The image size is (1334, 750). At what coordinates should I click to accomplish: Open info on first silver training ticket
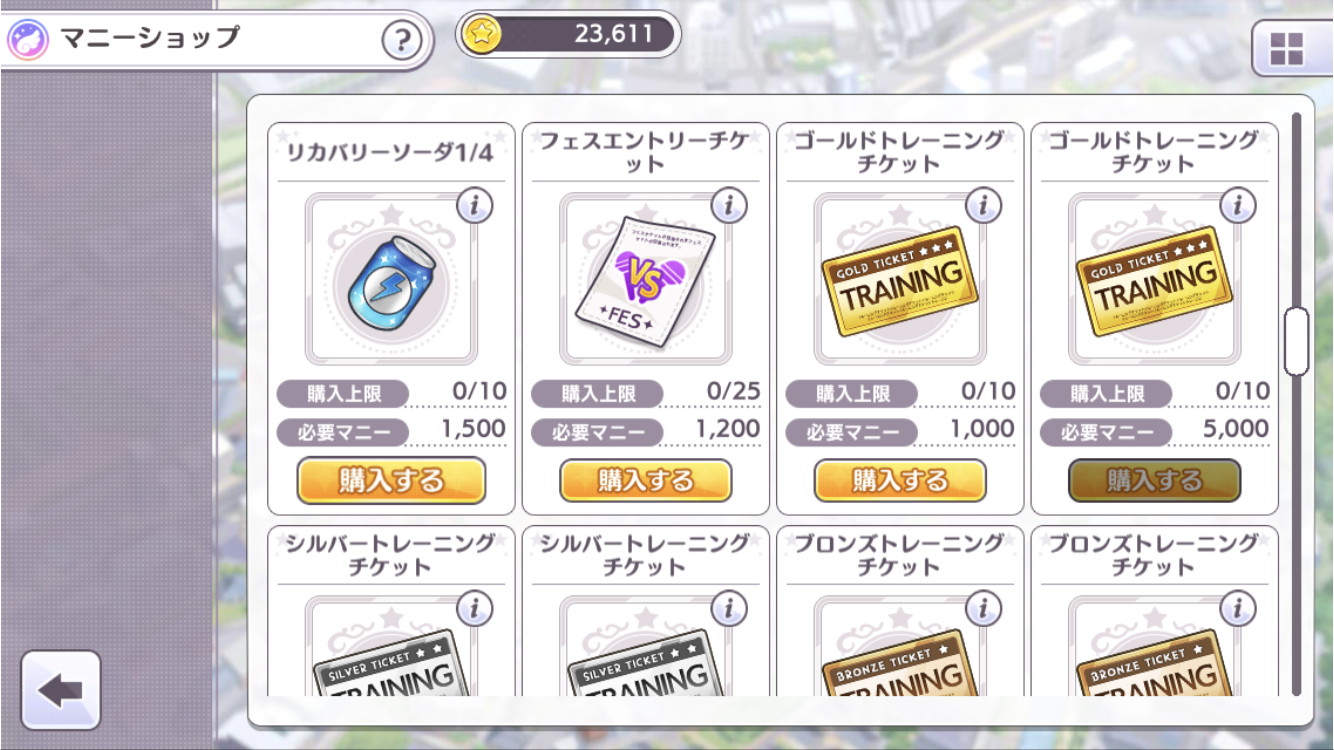point(475,608)
